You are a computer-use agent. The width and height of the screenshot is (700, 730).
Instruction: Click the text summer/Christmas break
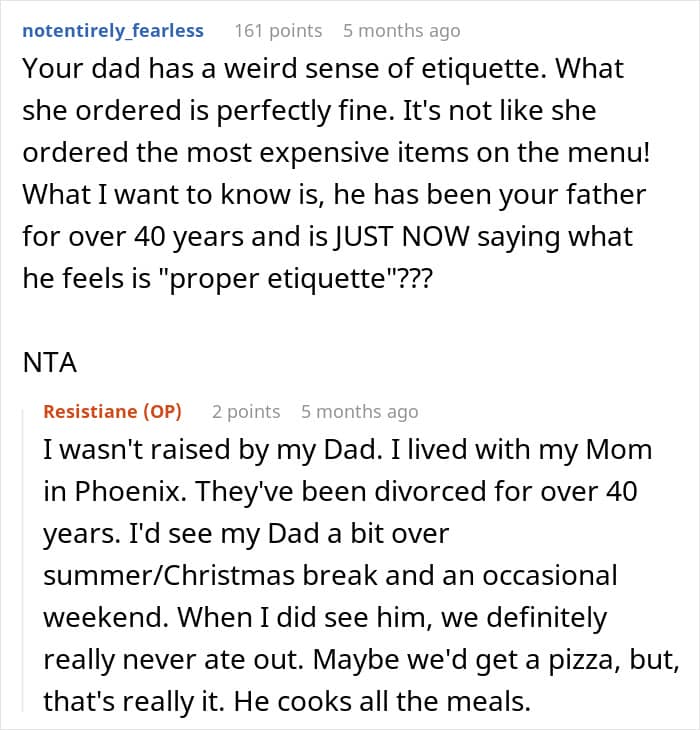pyautogui.click(x=210, y=575)
